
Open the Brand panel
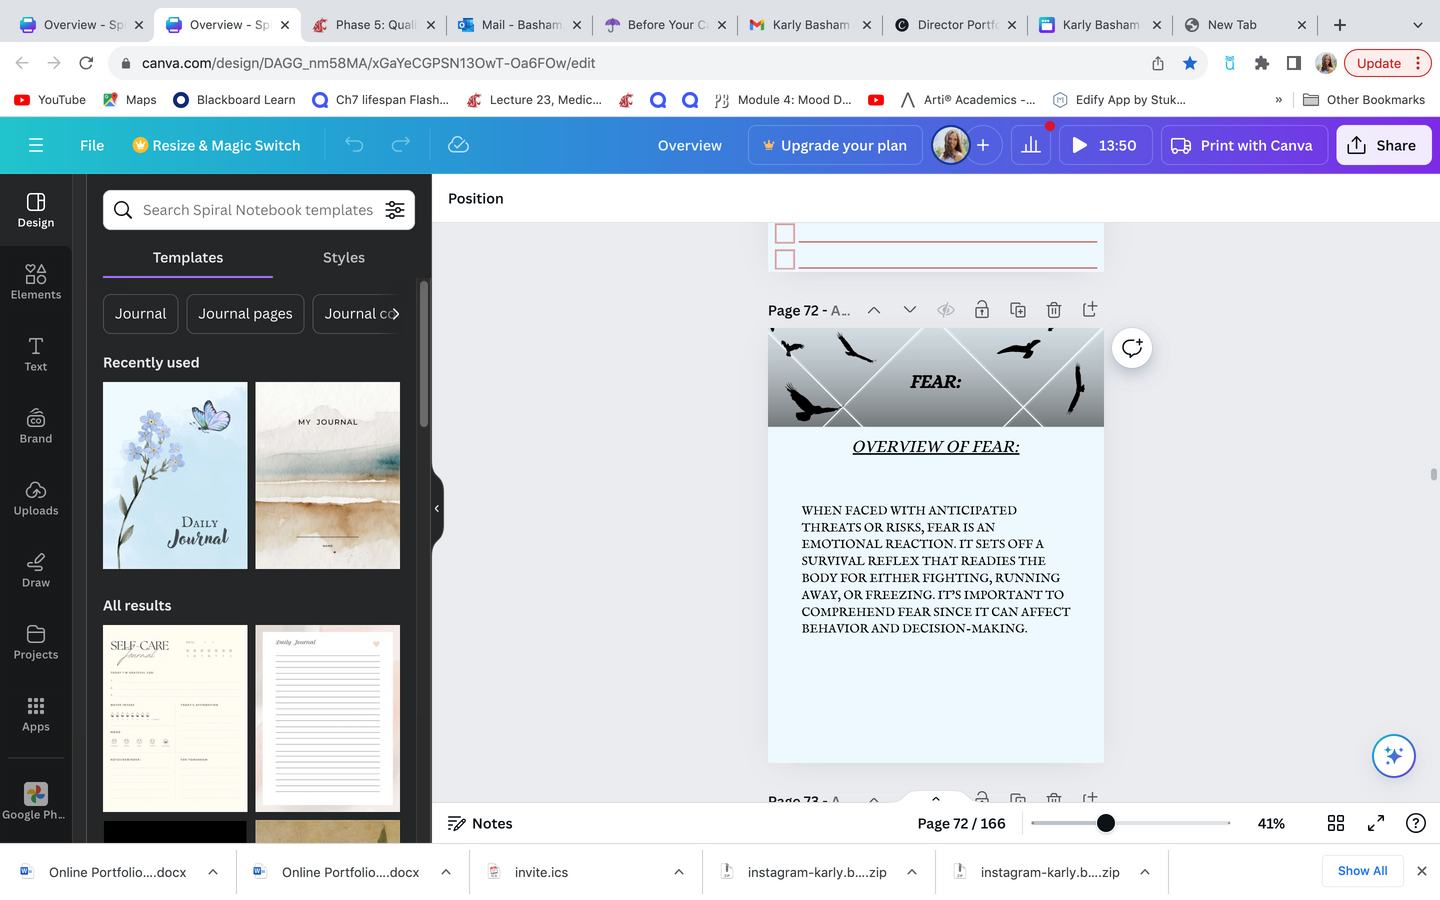coord(36,425)
